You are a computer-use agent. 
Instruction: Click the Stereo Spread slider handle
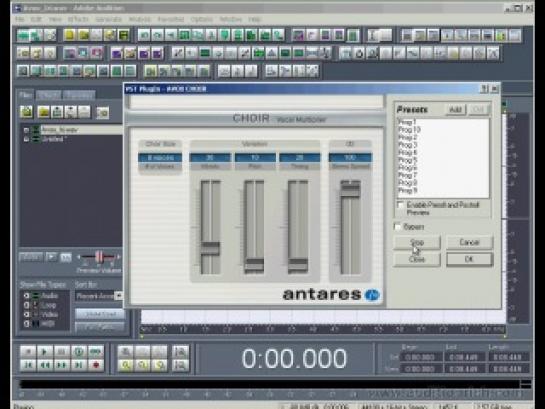[x=350, y=189]
